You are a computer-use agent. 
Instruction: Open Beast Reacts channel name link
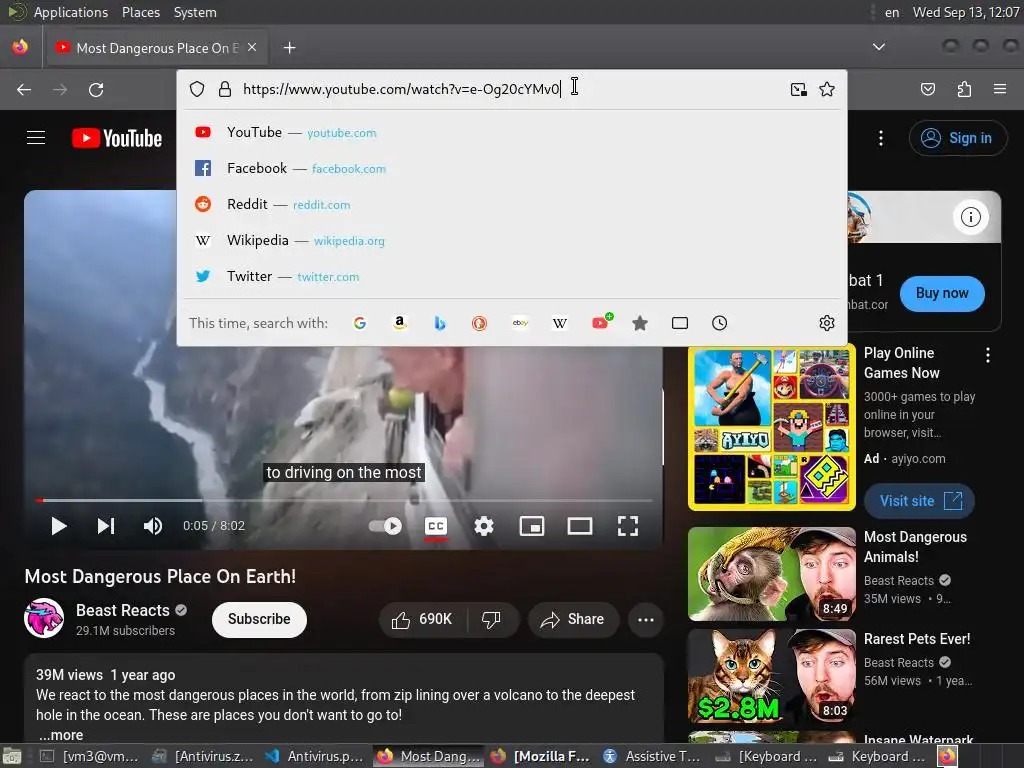123,610
